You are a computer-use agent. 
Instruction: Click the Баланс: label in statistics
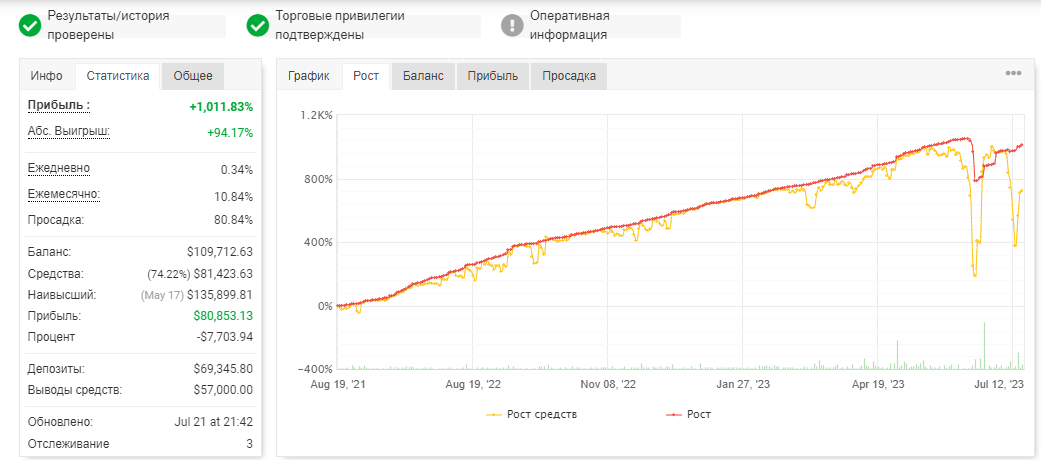coord(50,252)
